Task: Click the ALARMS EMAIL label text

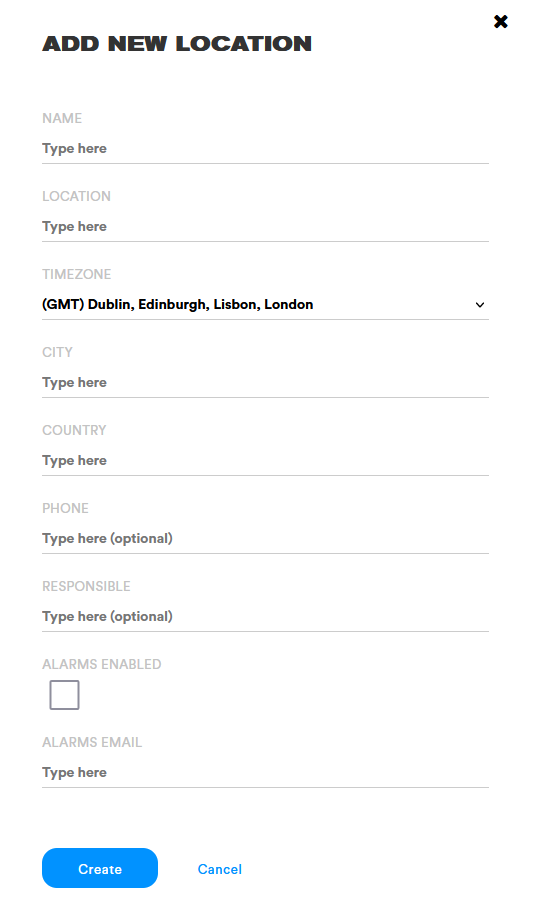Action: pyautogui.click(x=92, y=742)
